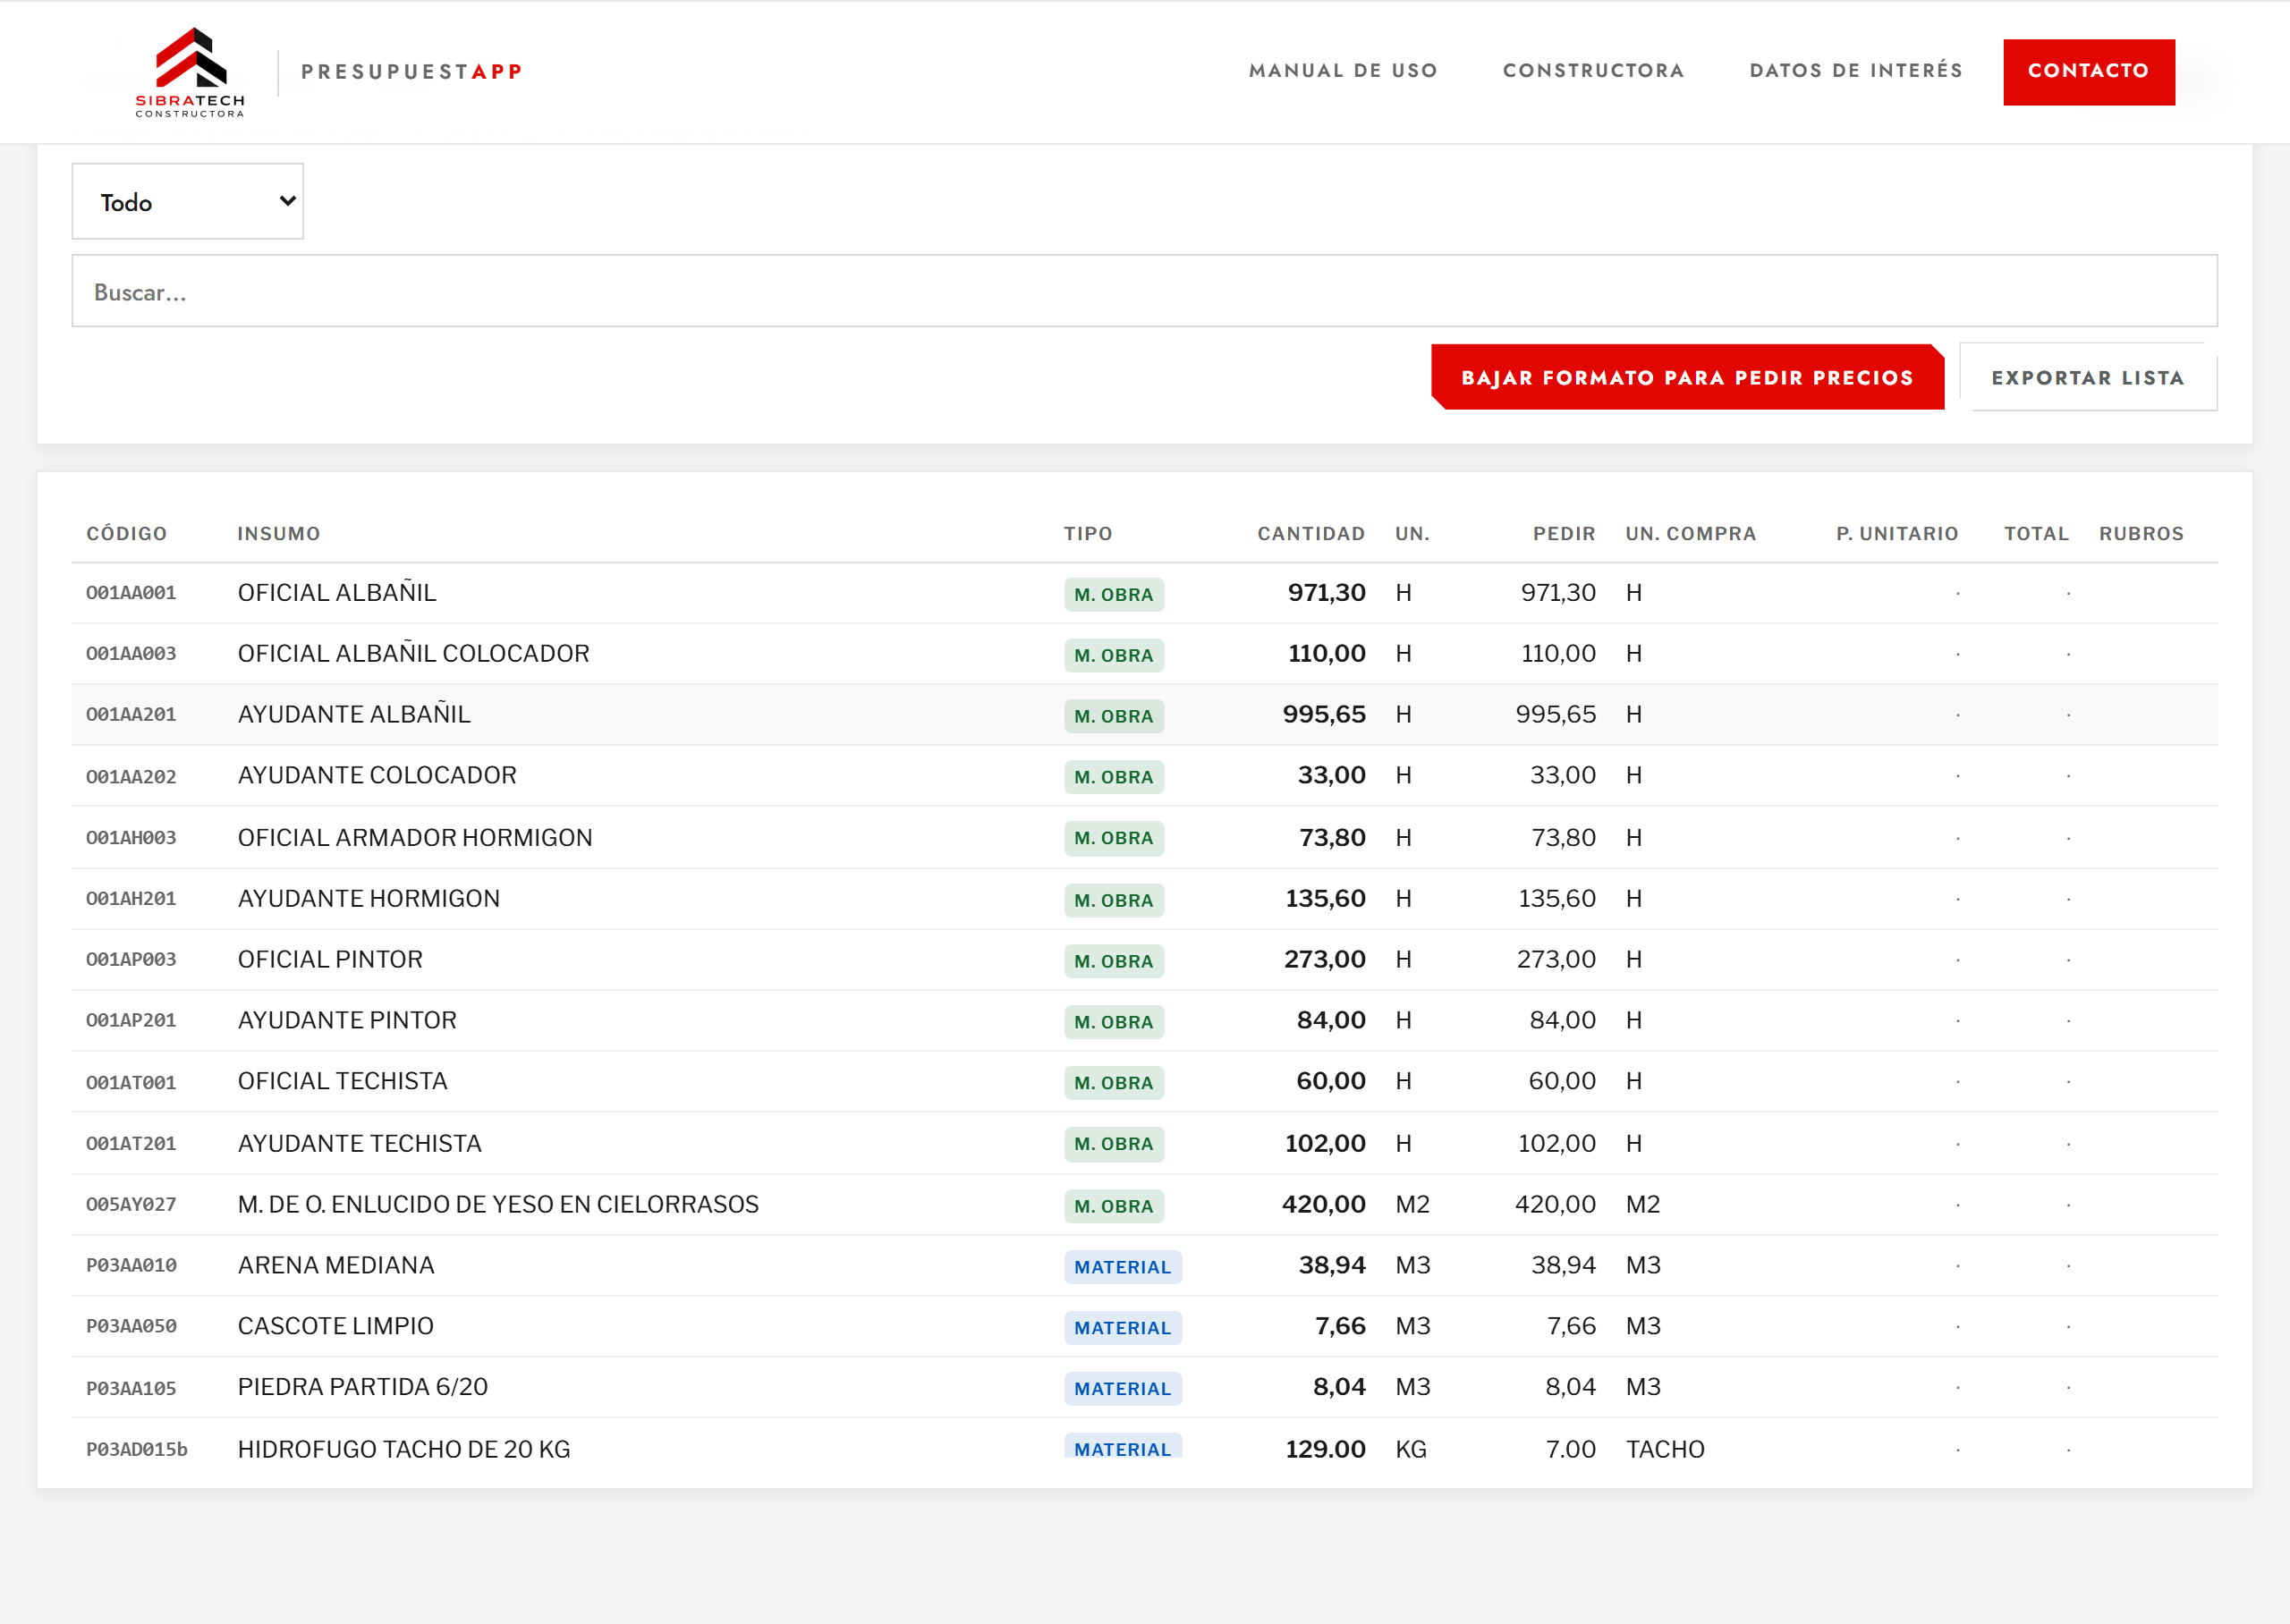This screenshot has height=1624, width=2290.
Task: Select code 001AP201
Action: [131, 1021]
